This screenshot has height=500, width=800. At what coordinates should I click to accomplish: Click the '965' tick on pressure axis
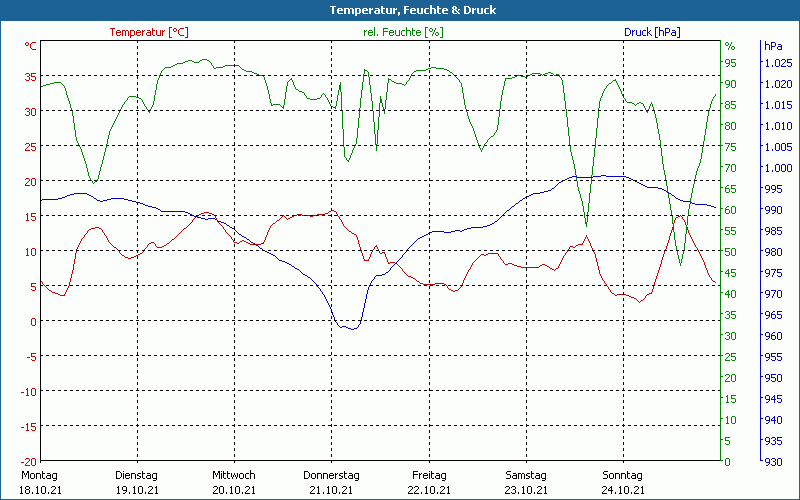tap(773, 315)
